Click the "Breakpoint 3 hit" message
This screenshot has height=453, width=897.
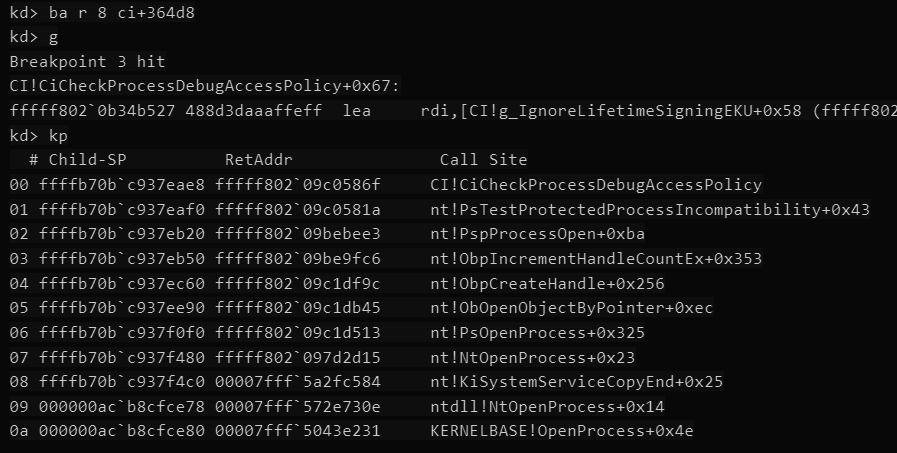pos(87,62)
